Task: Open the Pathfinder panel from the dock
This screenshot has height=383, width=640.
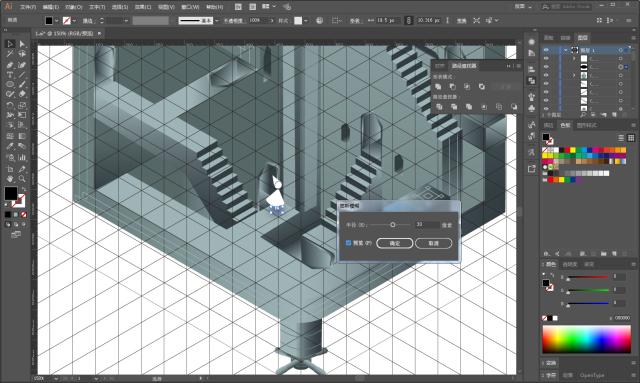Action: [531, 81]
